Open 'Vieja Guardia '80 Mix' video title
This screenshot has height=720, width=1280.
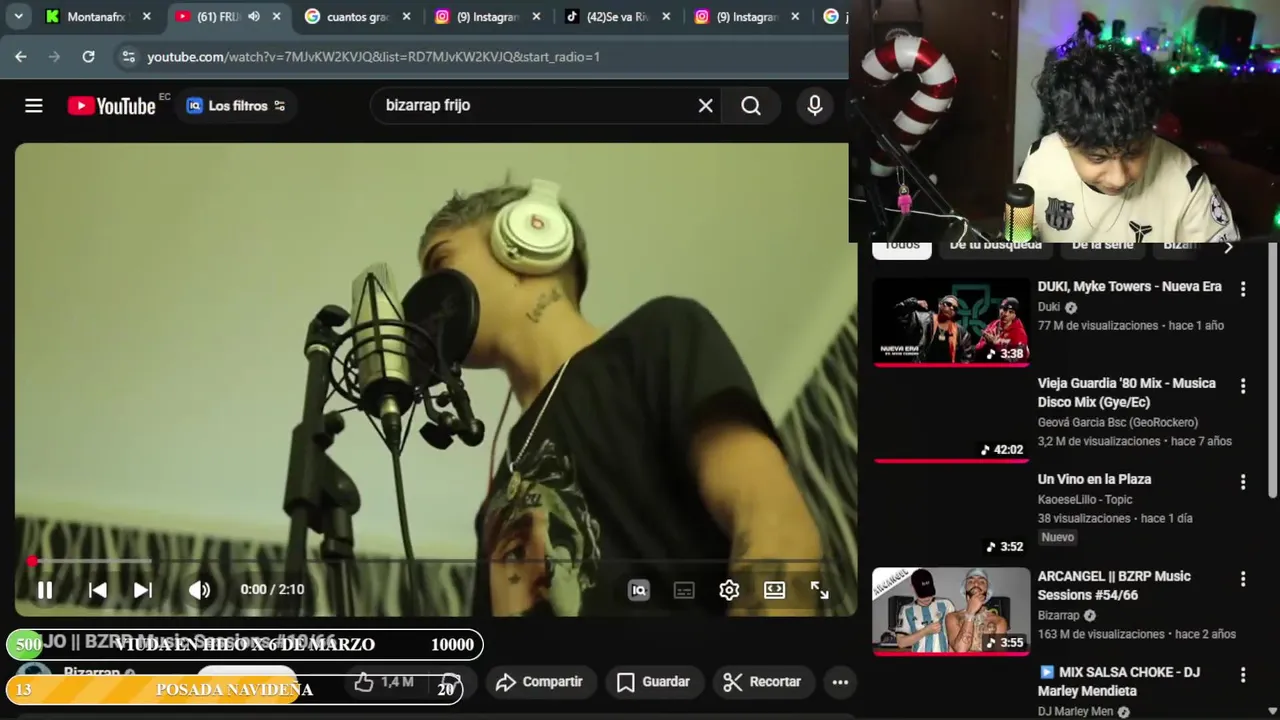(1126, 392)
